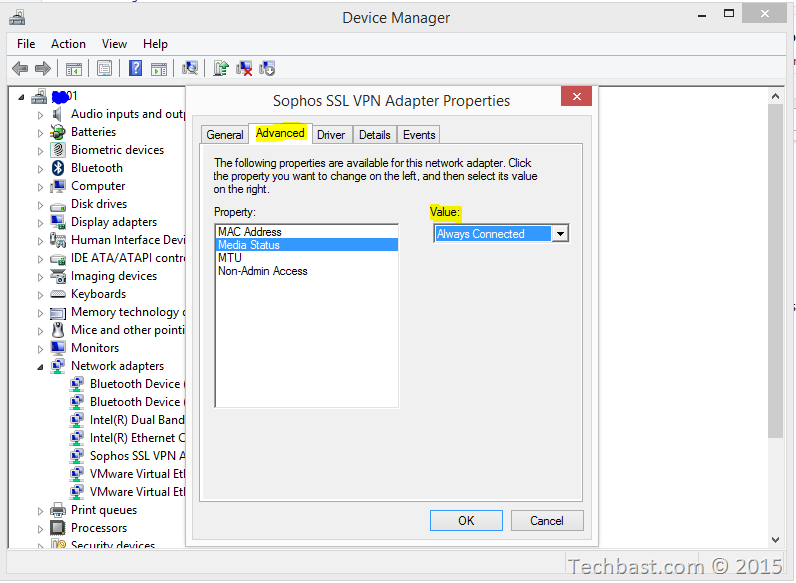This screenshot has width=796, height=583.
Task: Click the Processors chip icon
Action: [58, 528]
